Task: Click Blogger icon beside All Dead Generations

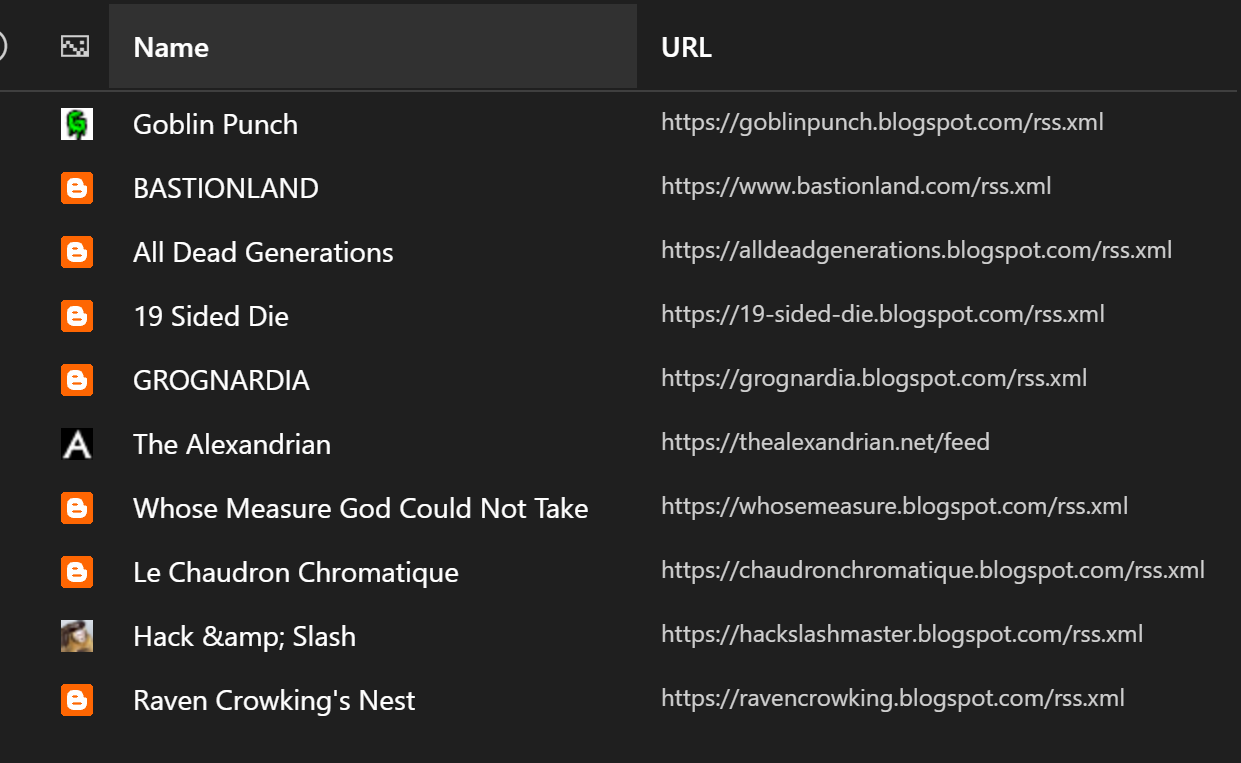Action: click(77, 252)
